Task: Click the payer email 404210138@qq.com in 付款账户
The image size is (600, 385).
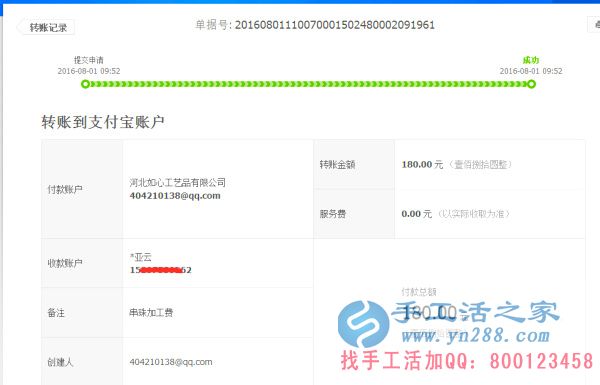Action: 175,196
